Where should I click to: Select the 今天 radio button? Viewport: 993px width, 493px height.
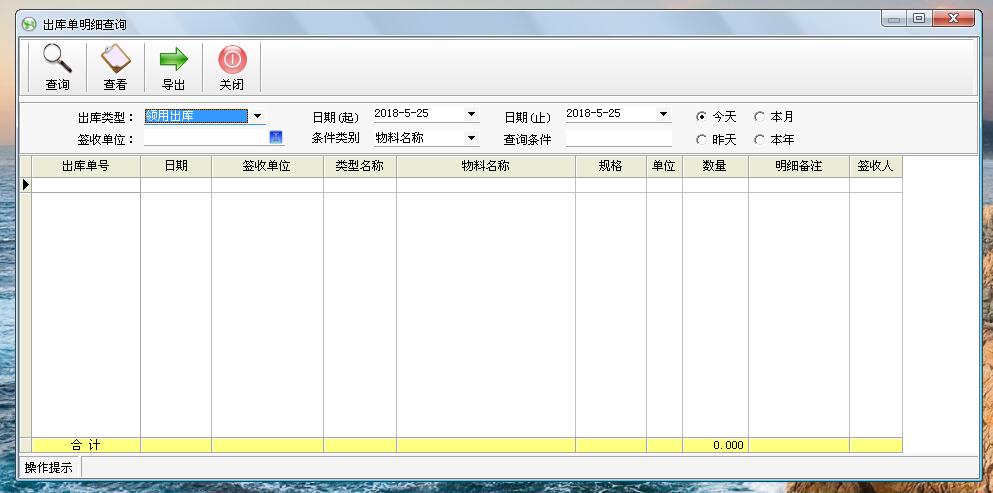point(701,117)
